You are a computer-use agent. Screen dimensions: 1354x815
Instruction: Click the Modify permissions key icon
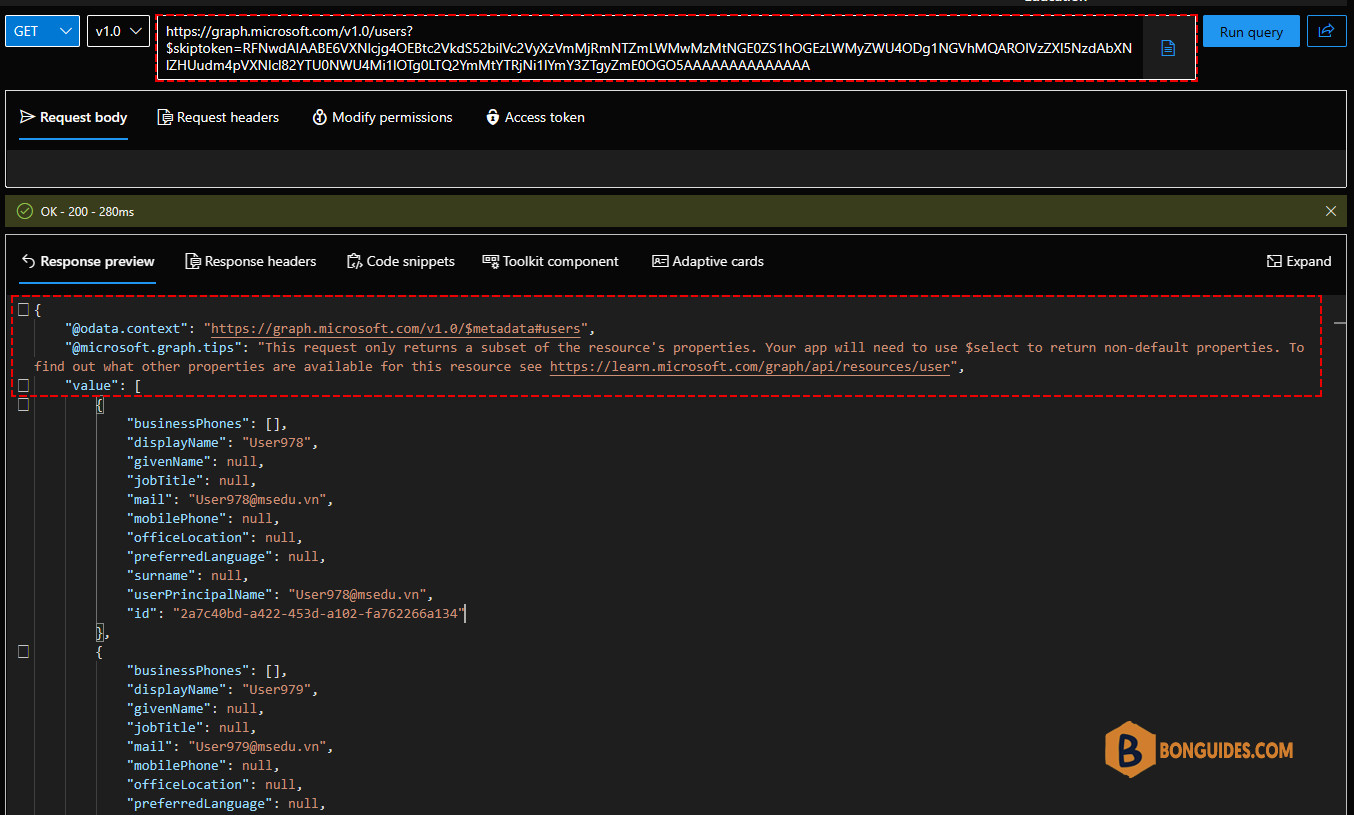click(320, 118)
